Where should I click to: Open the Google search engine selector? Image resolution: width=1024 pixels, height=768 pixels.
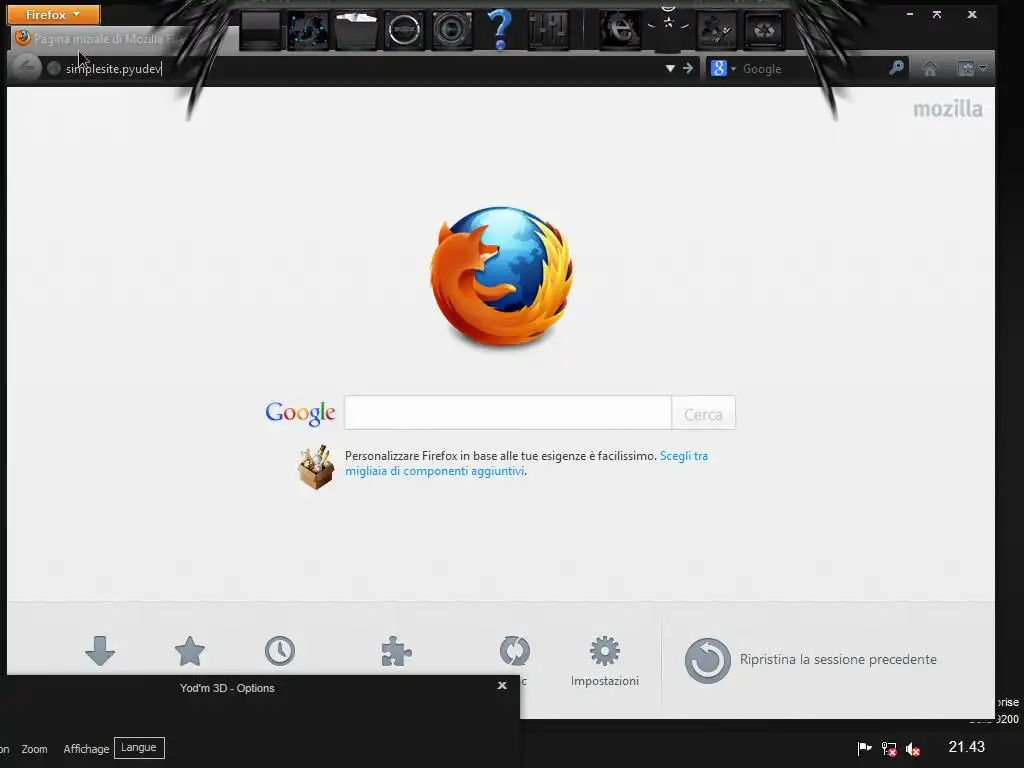tap(722, 69)
